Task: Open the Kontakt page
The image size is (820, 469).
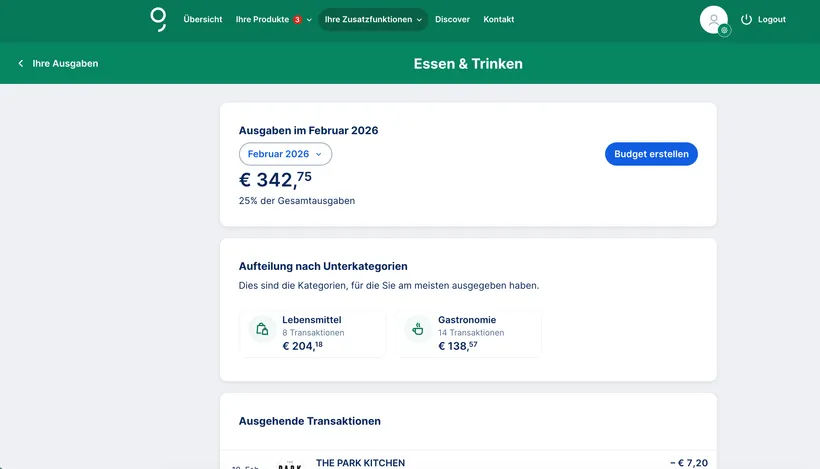Action: tap(498, 19)
